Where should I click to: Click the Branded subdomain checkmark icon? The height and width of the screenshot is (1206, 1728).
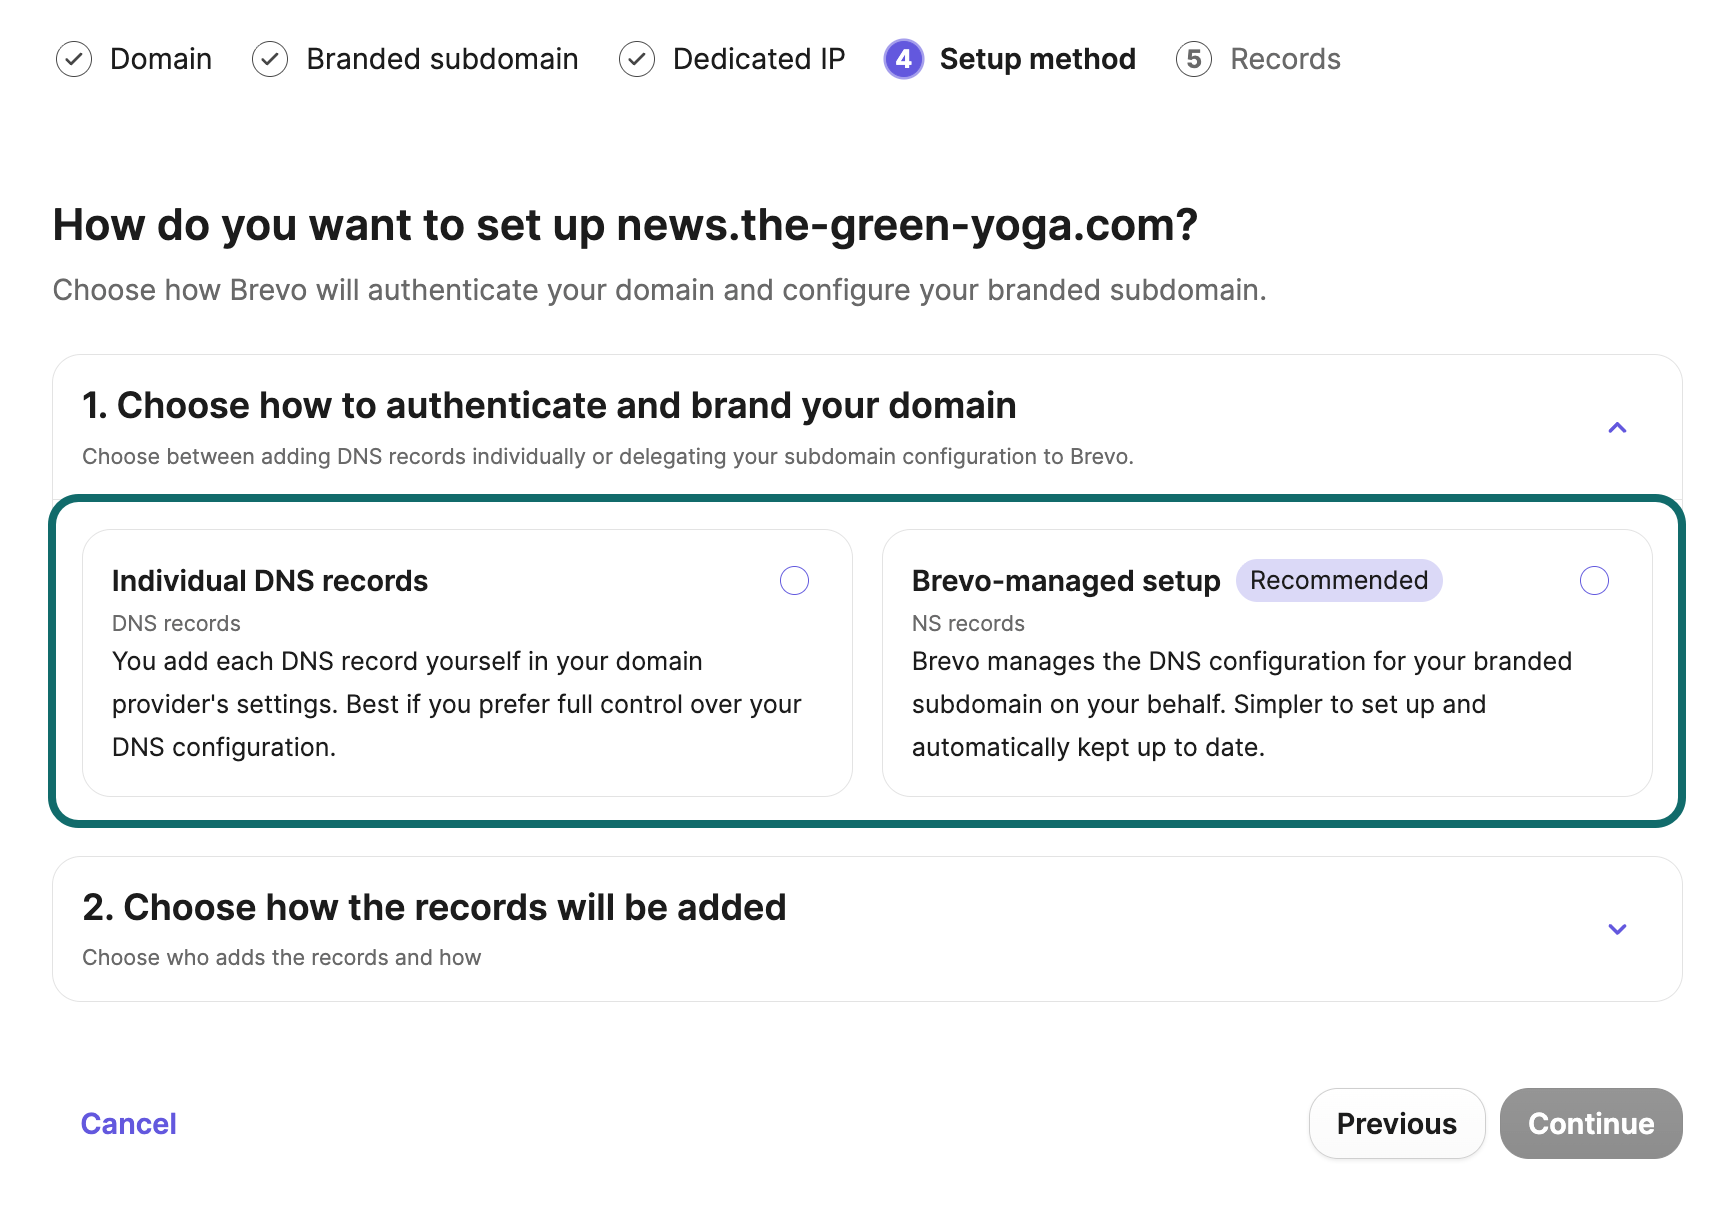(x=270, y=59)
